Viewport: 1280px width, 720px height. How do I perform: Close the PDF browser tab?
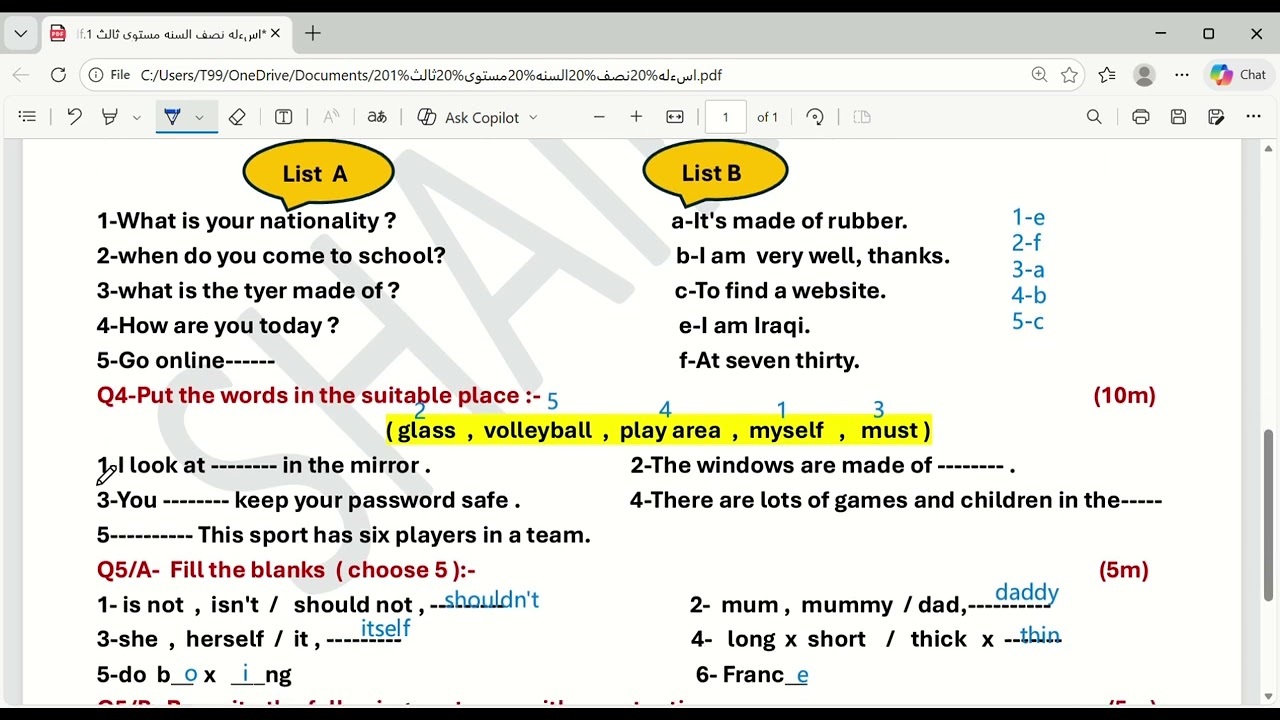(x=275, y=34)
